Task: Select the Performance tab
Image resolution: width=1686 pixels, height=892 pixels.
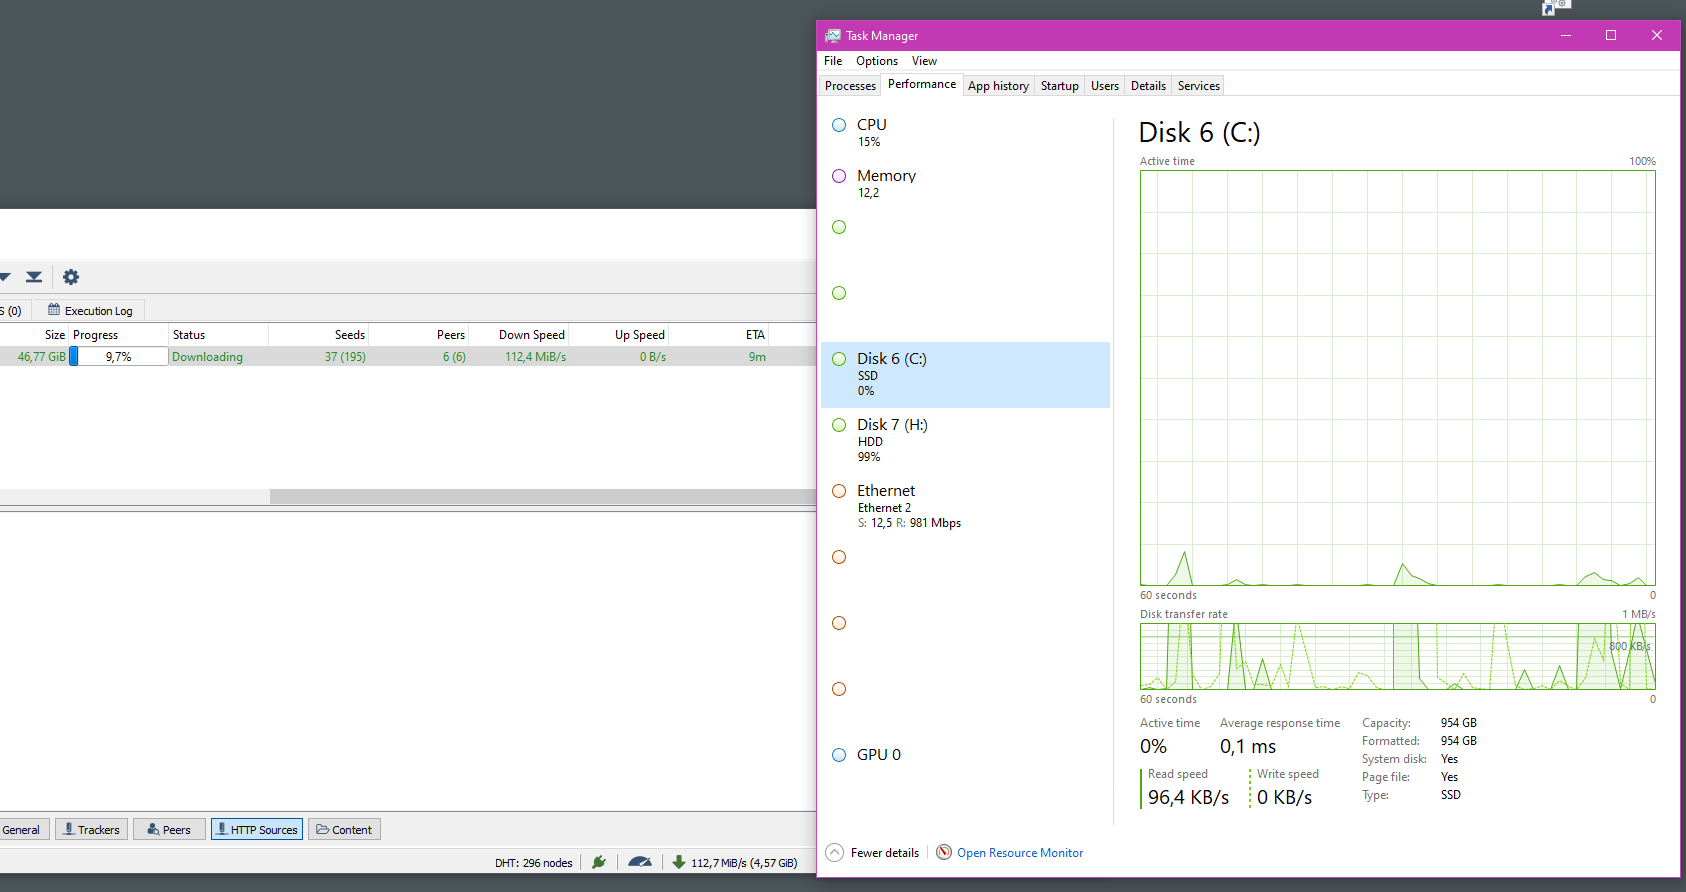Action: tap(922, 84)
